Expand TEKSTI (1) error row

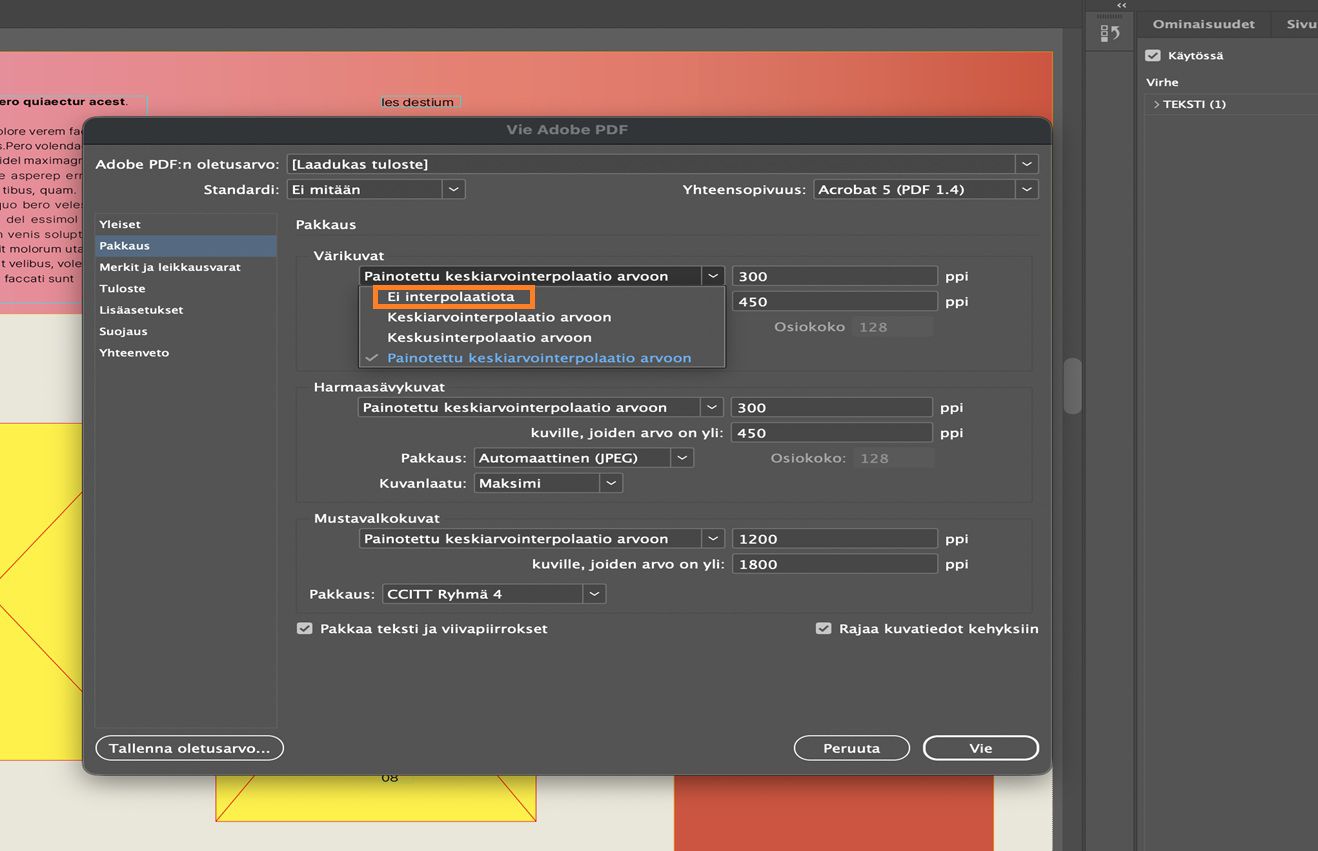point(1156,104)
